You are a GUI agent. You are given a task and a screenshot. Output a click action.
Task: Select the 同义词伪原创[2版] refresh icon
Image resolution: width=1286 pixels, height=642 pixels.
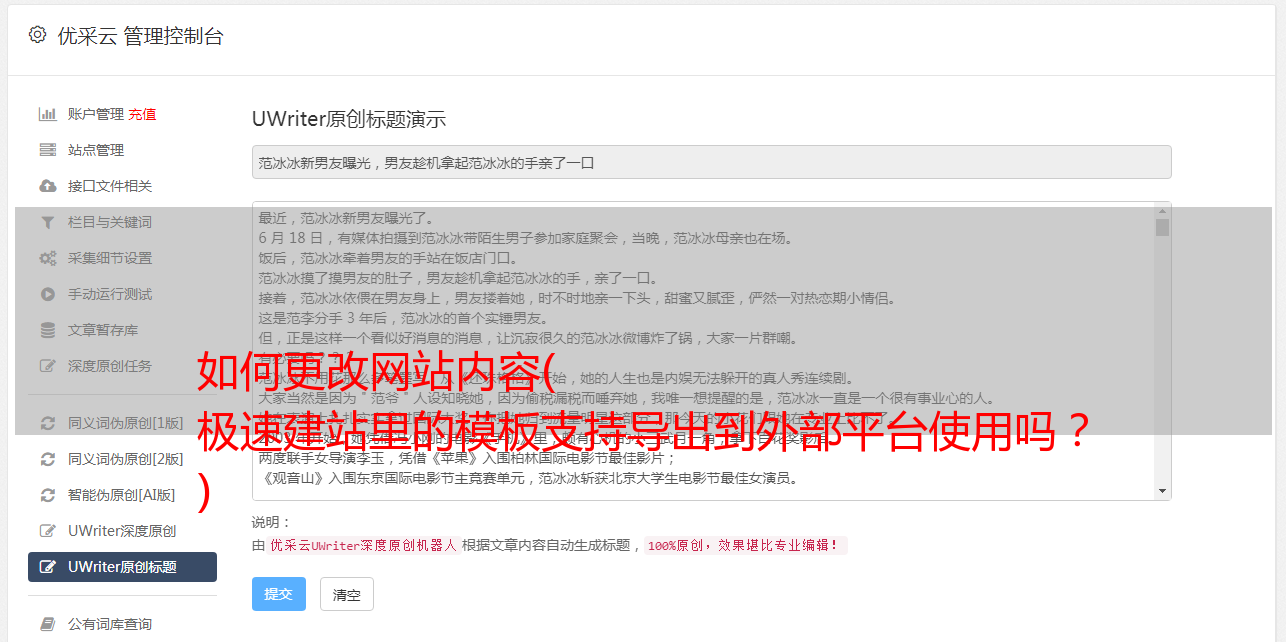(x=47, y=459)
